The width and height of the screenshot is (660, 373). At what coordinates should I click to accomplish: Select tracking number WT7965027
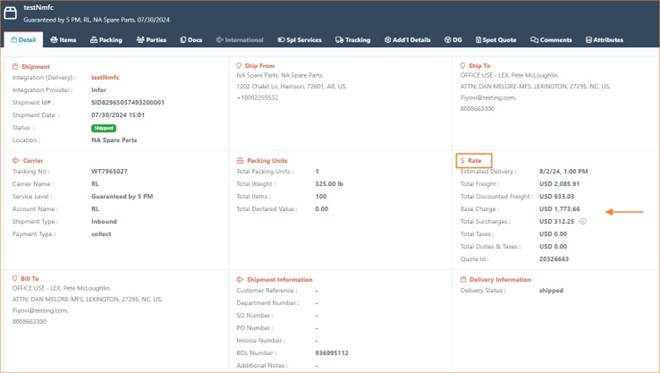(x=109, y=171)
